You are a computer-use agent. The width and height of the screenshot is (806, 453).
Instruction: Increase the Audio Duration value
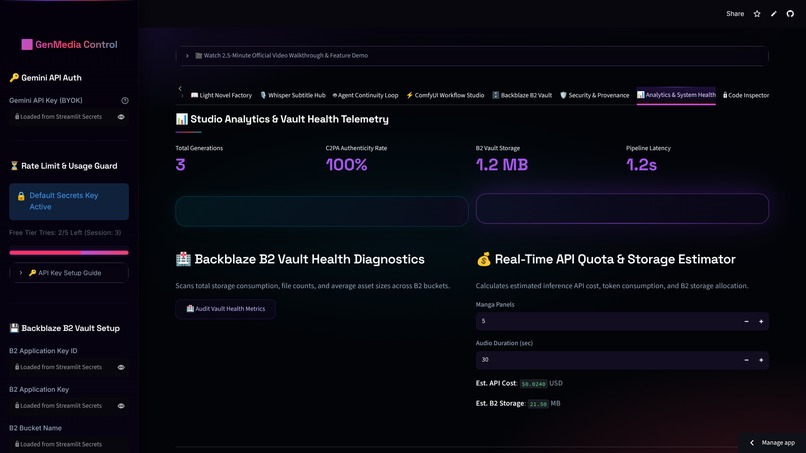[x=761, y=360]
